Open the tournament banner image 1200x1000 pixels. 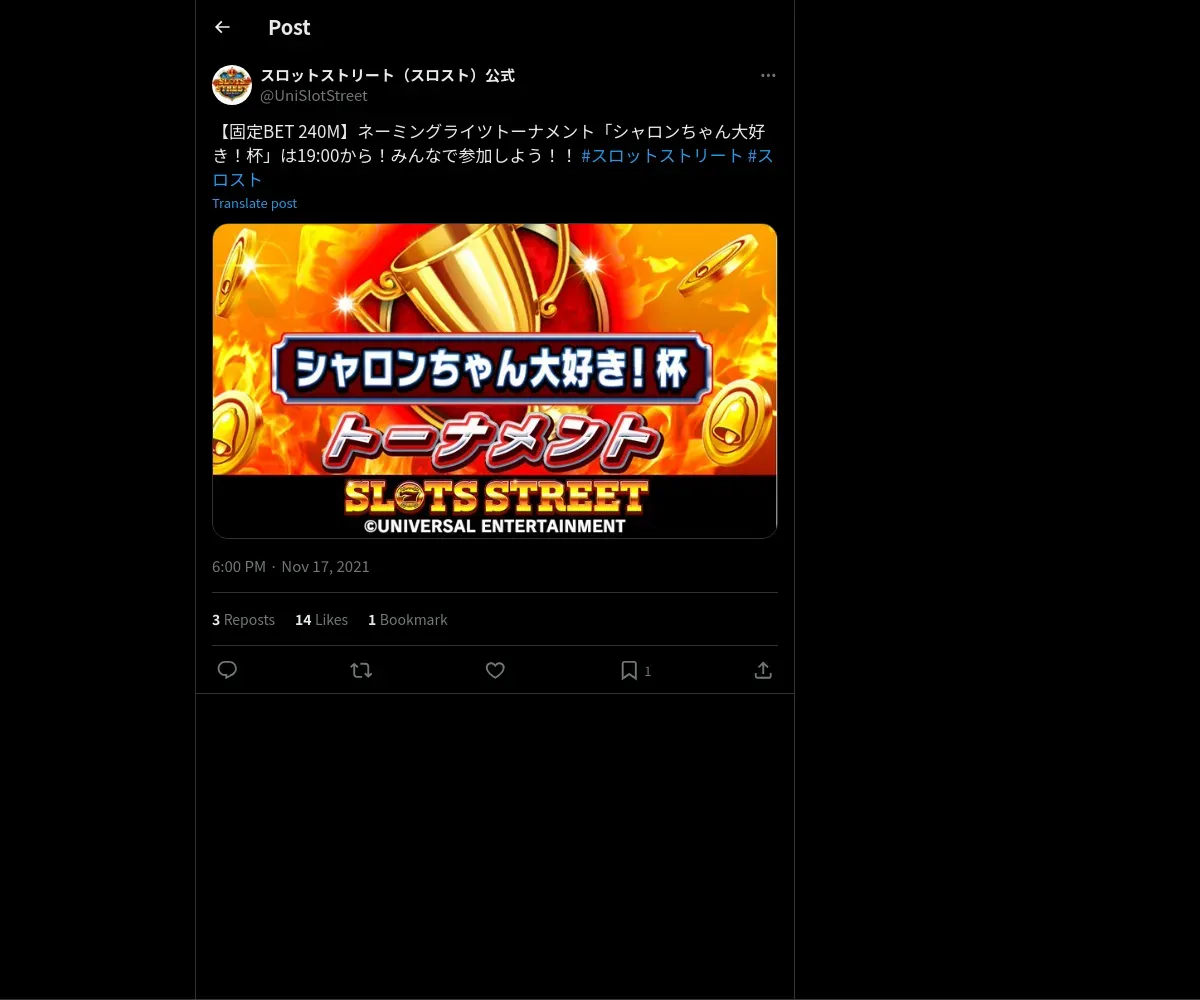495,381
